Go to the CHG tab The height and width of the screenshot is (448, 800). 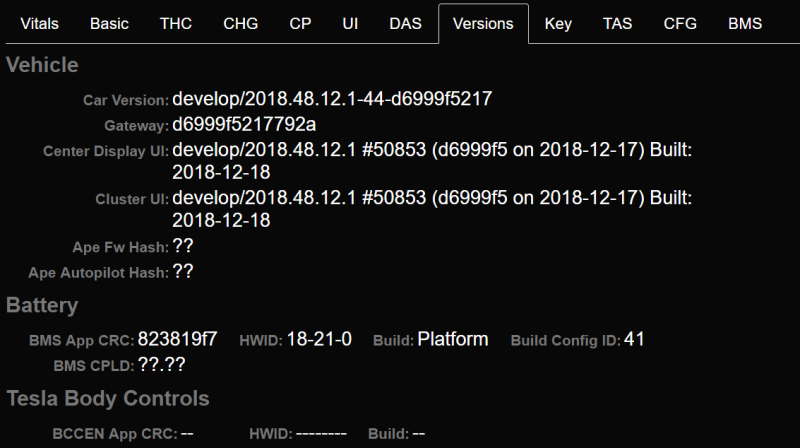tap(241, 24)
